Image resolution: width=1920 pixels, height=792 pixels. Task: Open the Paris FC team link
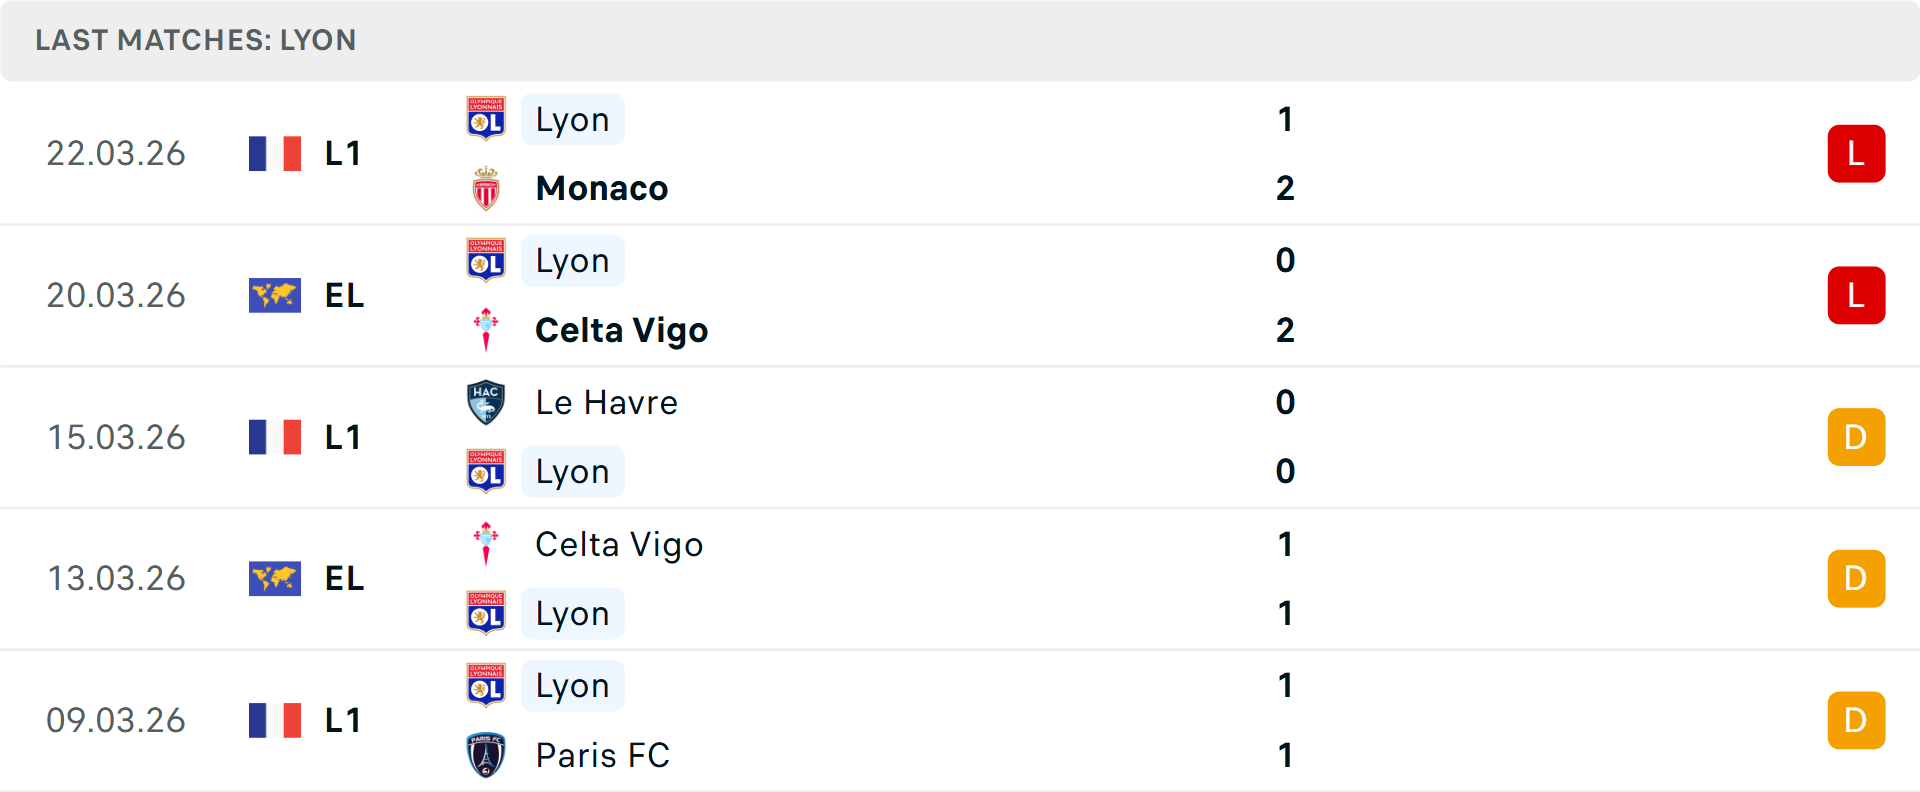[x=602, y=755]
